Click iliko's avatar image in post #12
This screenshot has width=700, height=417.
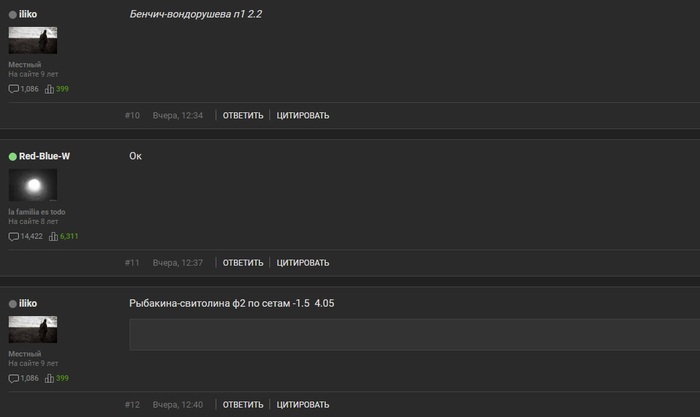(33, 329)
